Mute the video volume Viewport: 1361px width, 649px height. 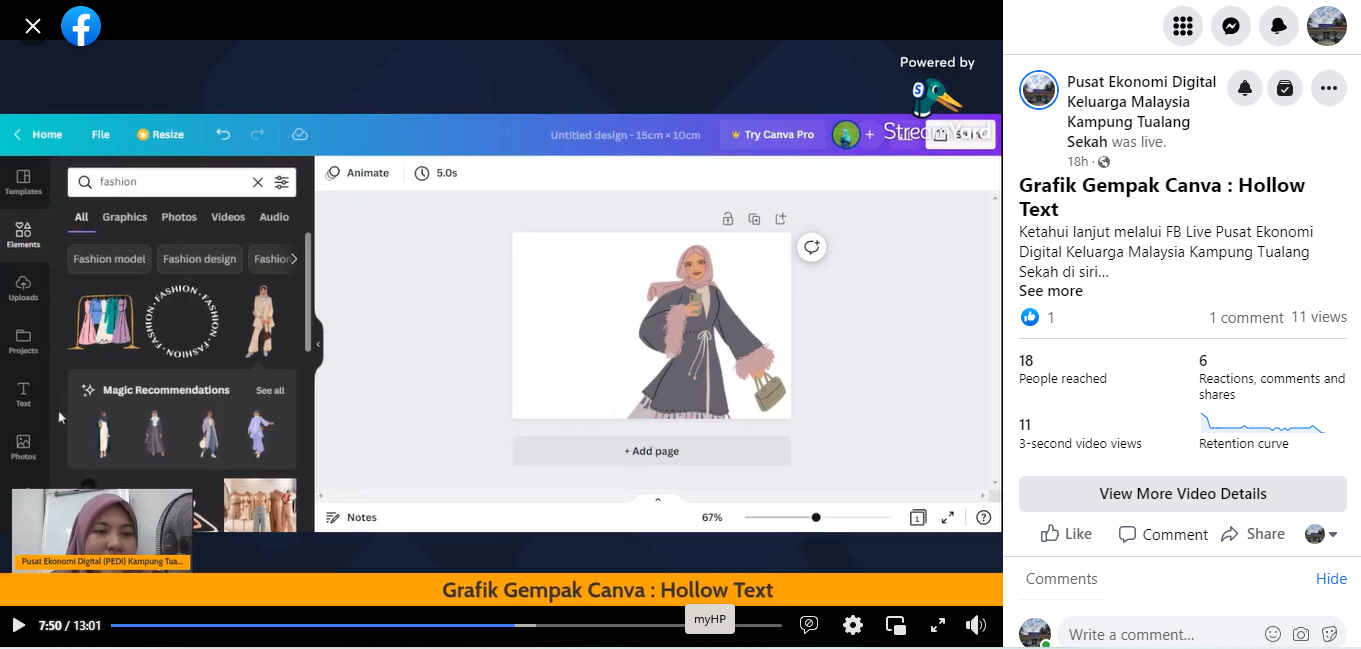click(976, 625)
